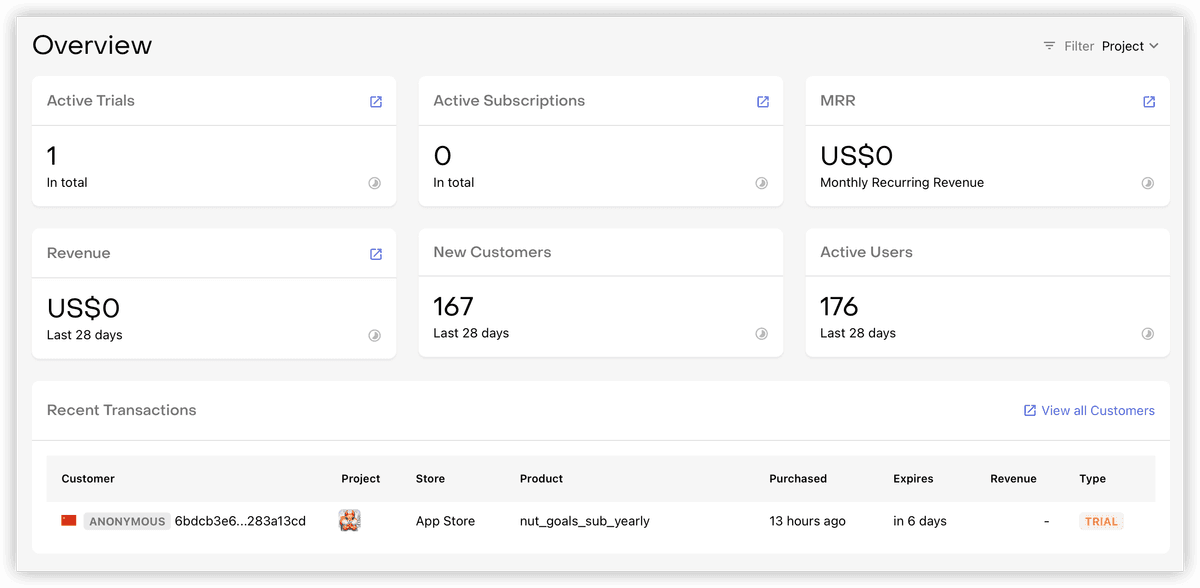1200x588 pixels.
Task: Expand the Project filter dropdown
Action: pos(1130,46)
